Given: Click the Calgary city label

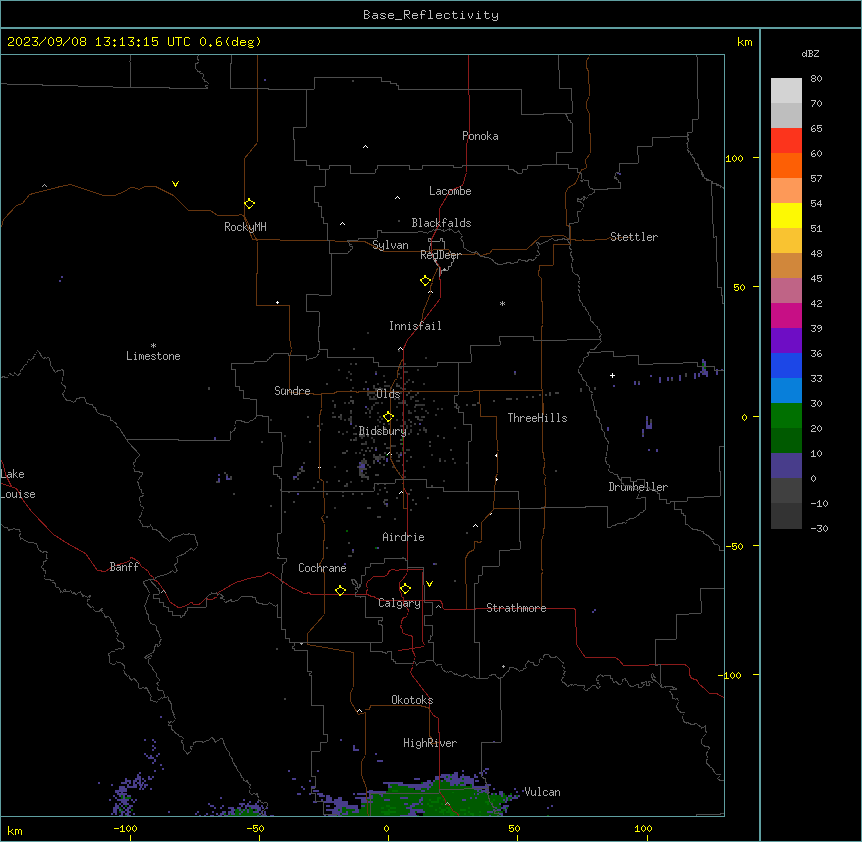Looking at the screenshot, I should 399,603.
